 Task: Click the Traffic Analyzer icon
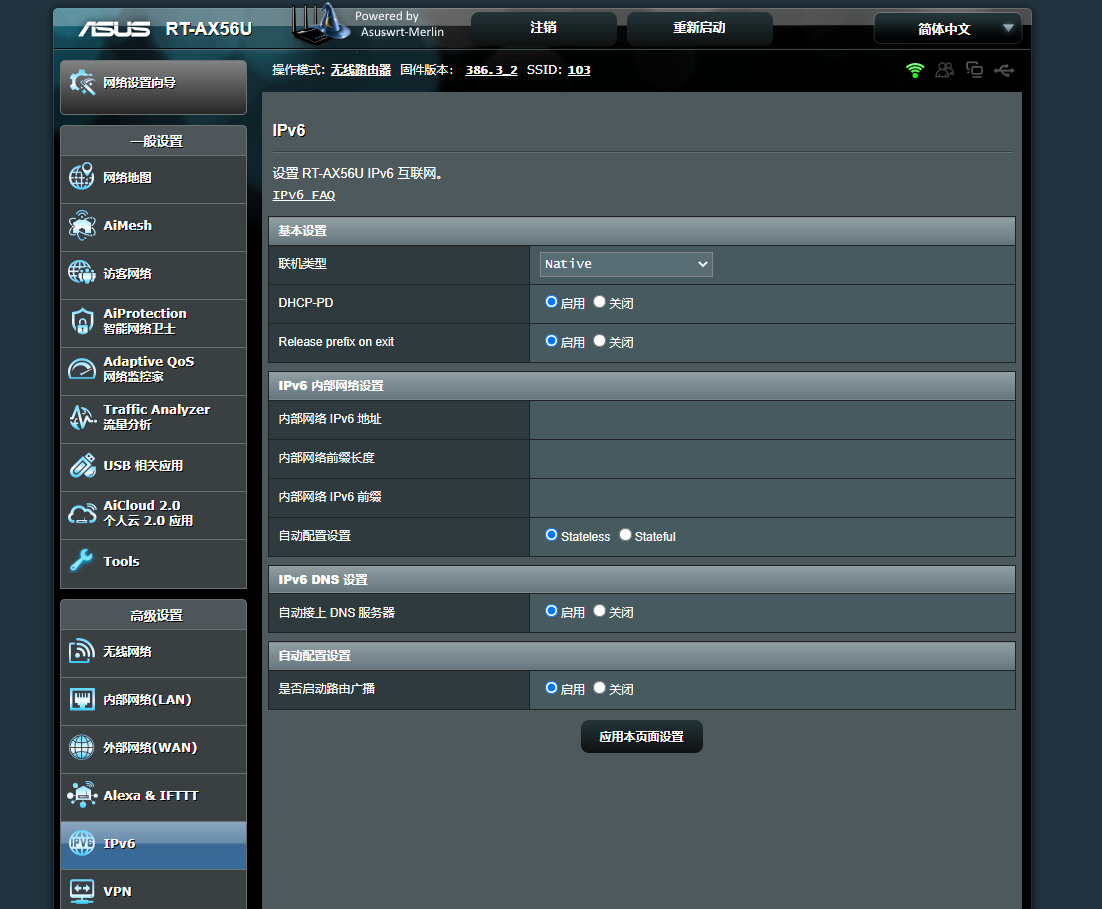click(x=82, y=417)
